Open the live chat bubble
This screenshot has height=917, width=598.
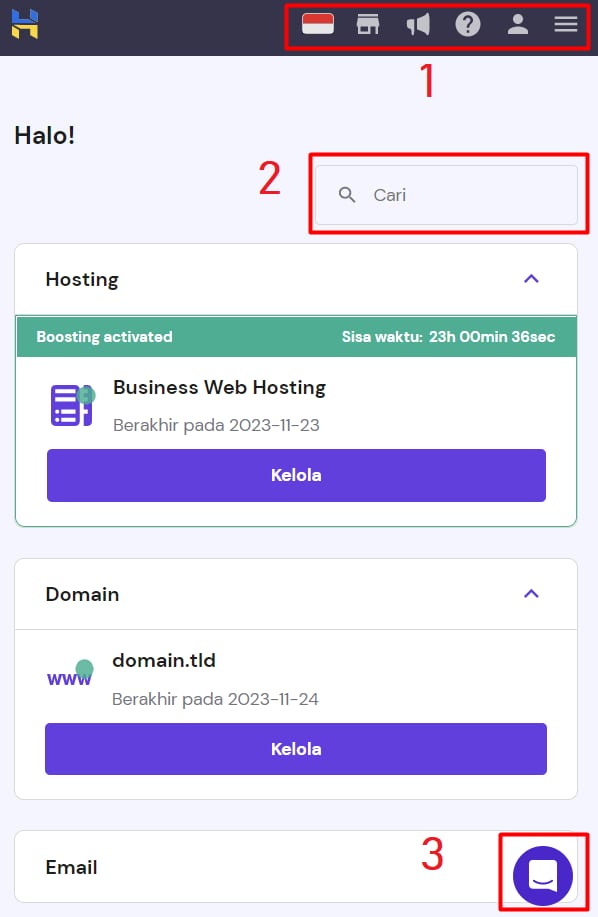point(542,875)
